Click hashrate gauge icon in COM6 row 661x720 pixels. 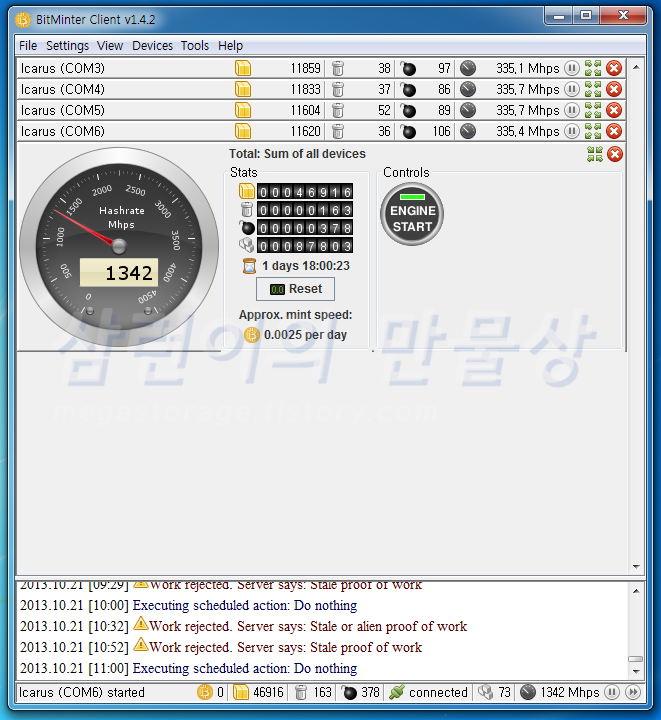point(468,131)
